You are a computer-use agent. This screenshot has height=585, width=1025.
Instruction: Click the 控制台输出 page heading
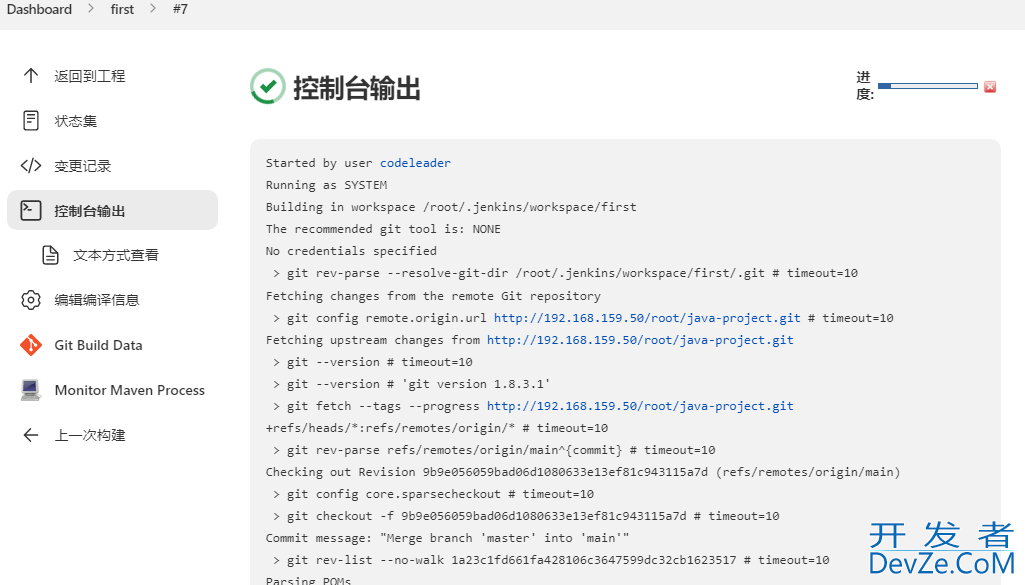[356, 88]
